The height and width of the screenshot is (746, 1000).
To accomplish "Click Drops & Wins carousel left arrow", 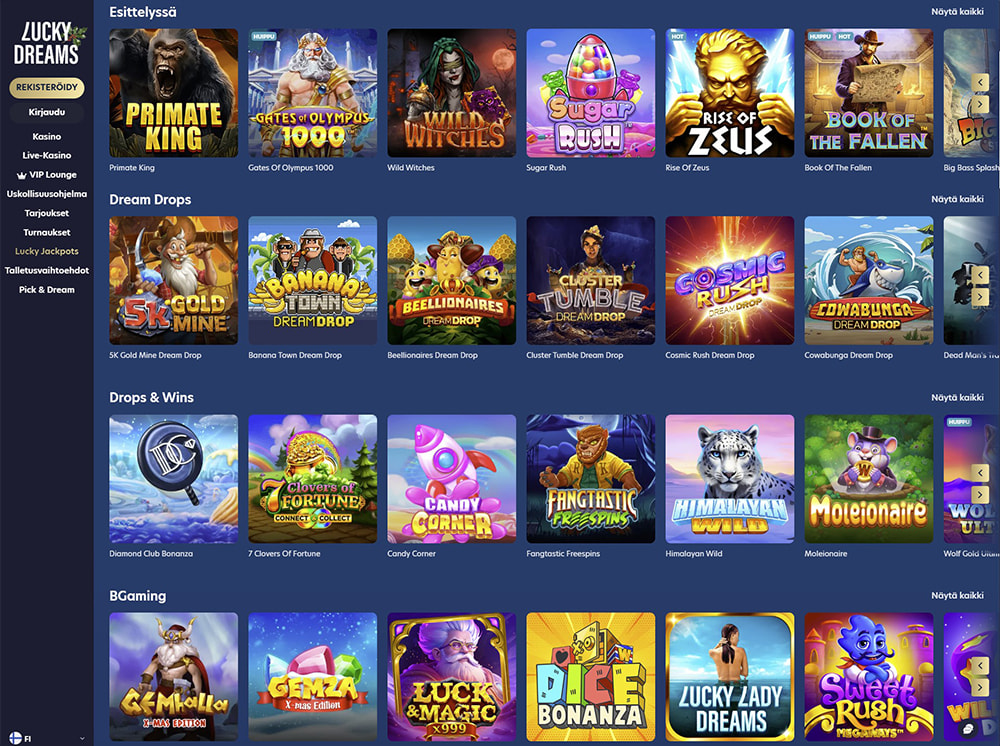I will (980, 472).
